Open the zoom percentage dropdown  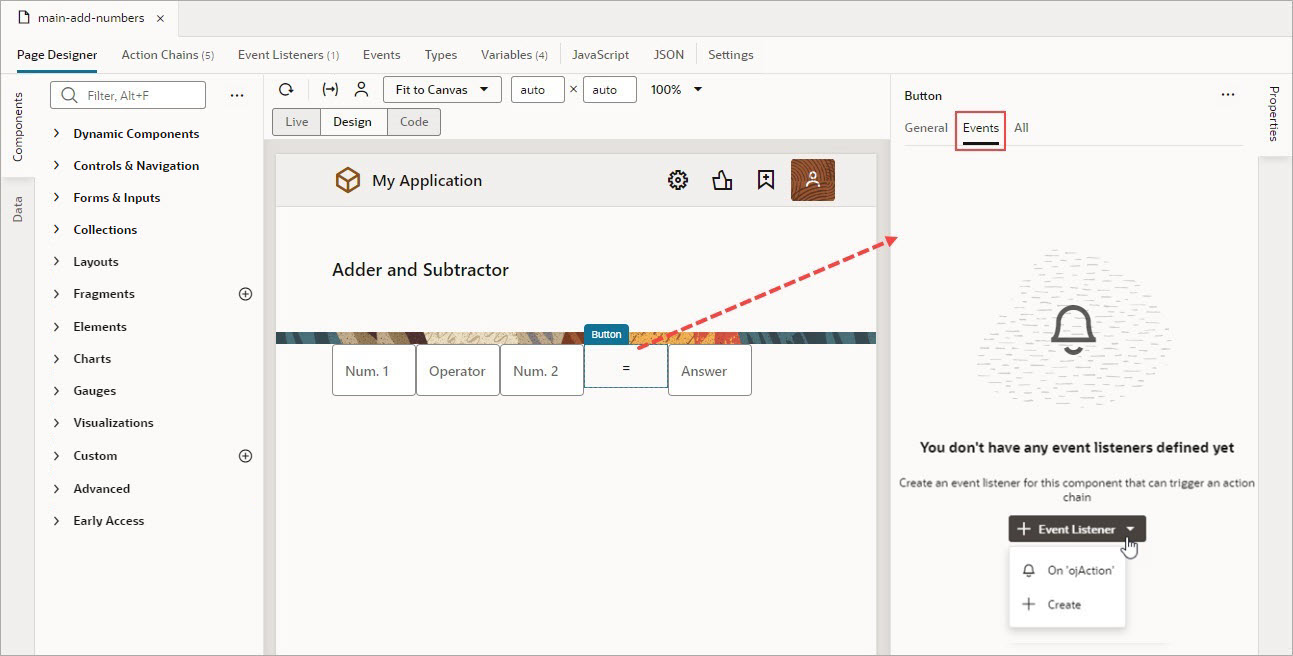[x=676, y=89]
